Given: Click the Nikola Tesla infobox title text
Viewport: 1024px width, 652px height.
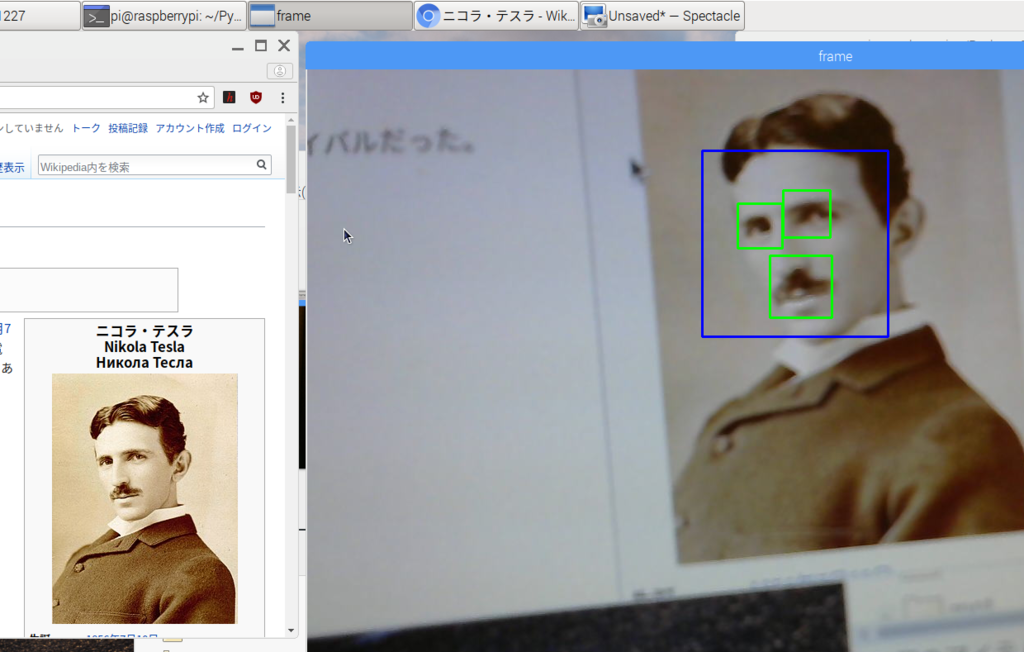Looking at the screenshot, I should click(x=144, y=347).
